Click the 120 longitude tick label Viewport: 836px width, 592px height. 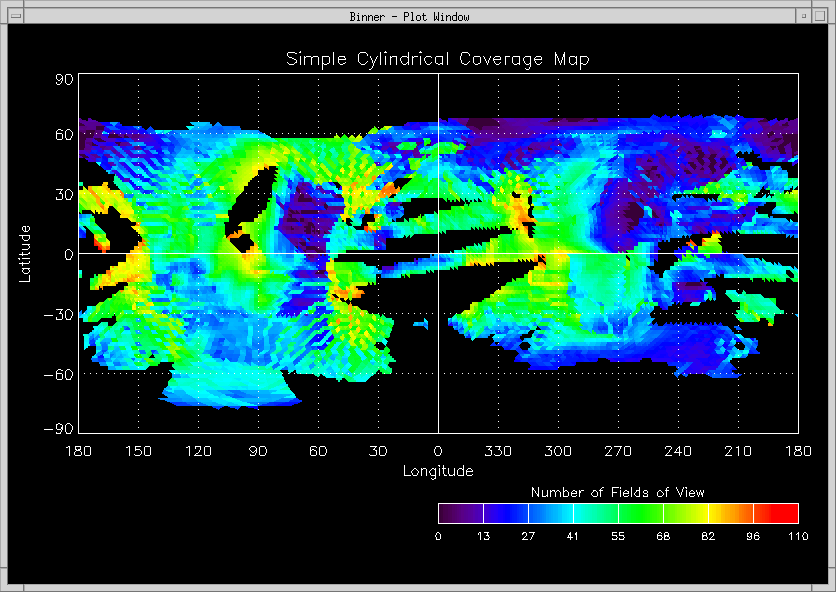click(198, 451)
